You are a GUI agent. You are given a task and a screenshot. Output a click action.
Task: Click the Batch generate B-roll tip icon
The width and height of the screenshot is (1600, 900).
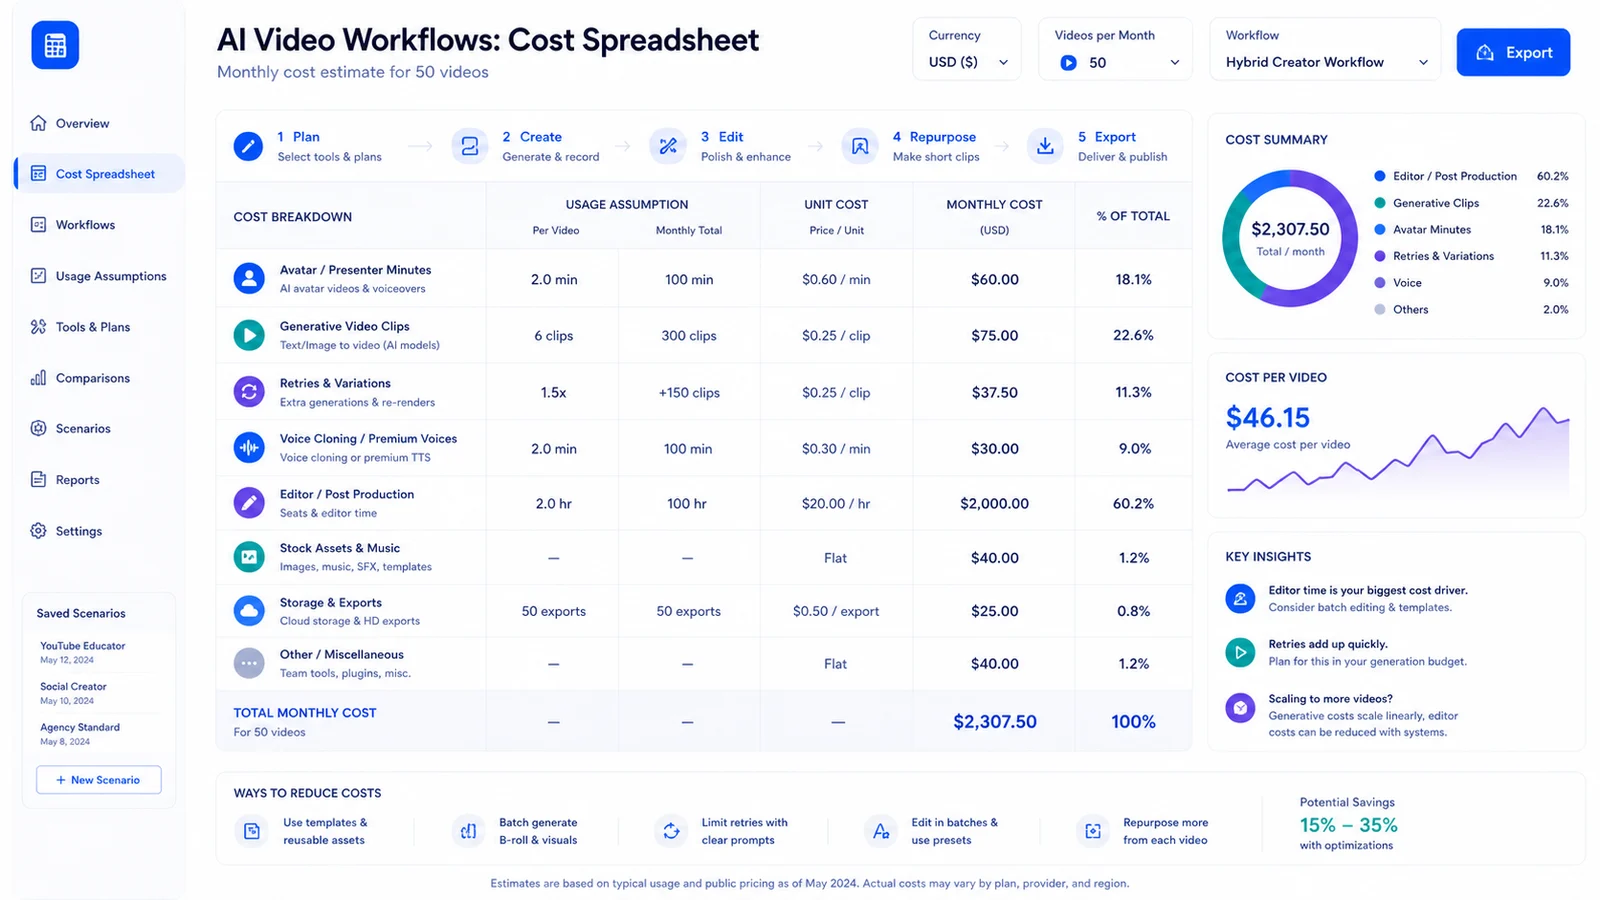[x=468, y=831]
